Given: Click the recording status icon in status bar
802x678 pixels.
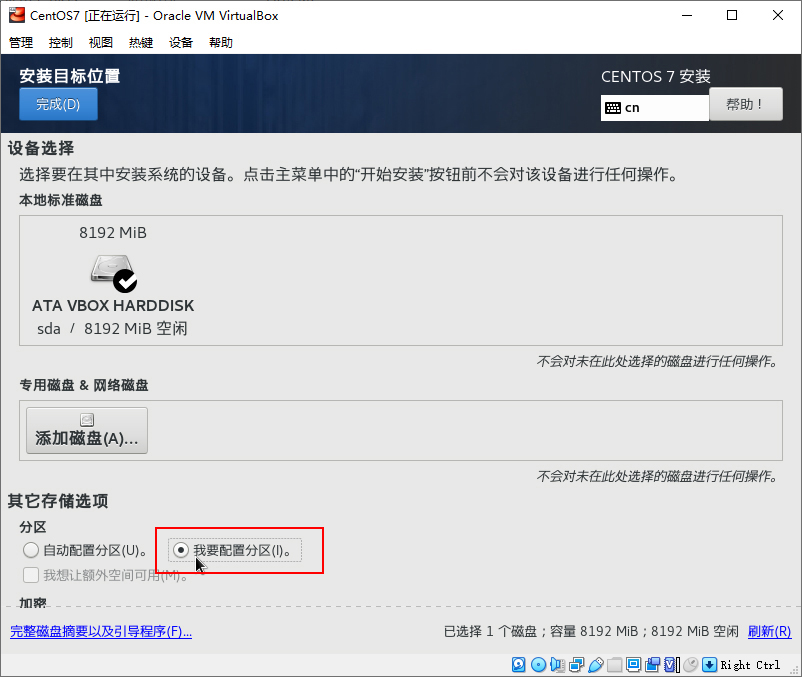Looking at the screenshot, I should click(x=652, y=665).
